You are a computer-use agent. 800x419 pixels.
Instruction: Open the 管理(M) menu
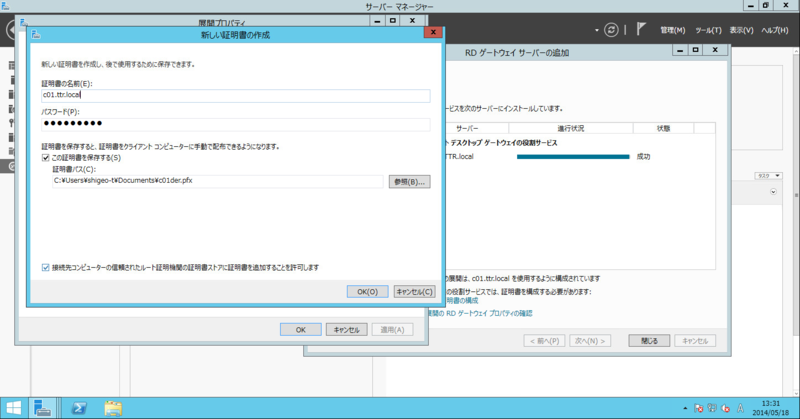click(x=672, y=30)
